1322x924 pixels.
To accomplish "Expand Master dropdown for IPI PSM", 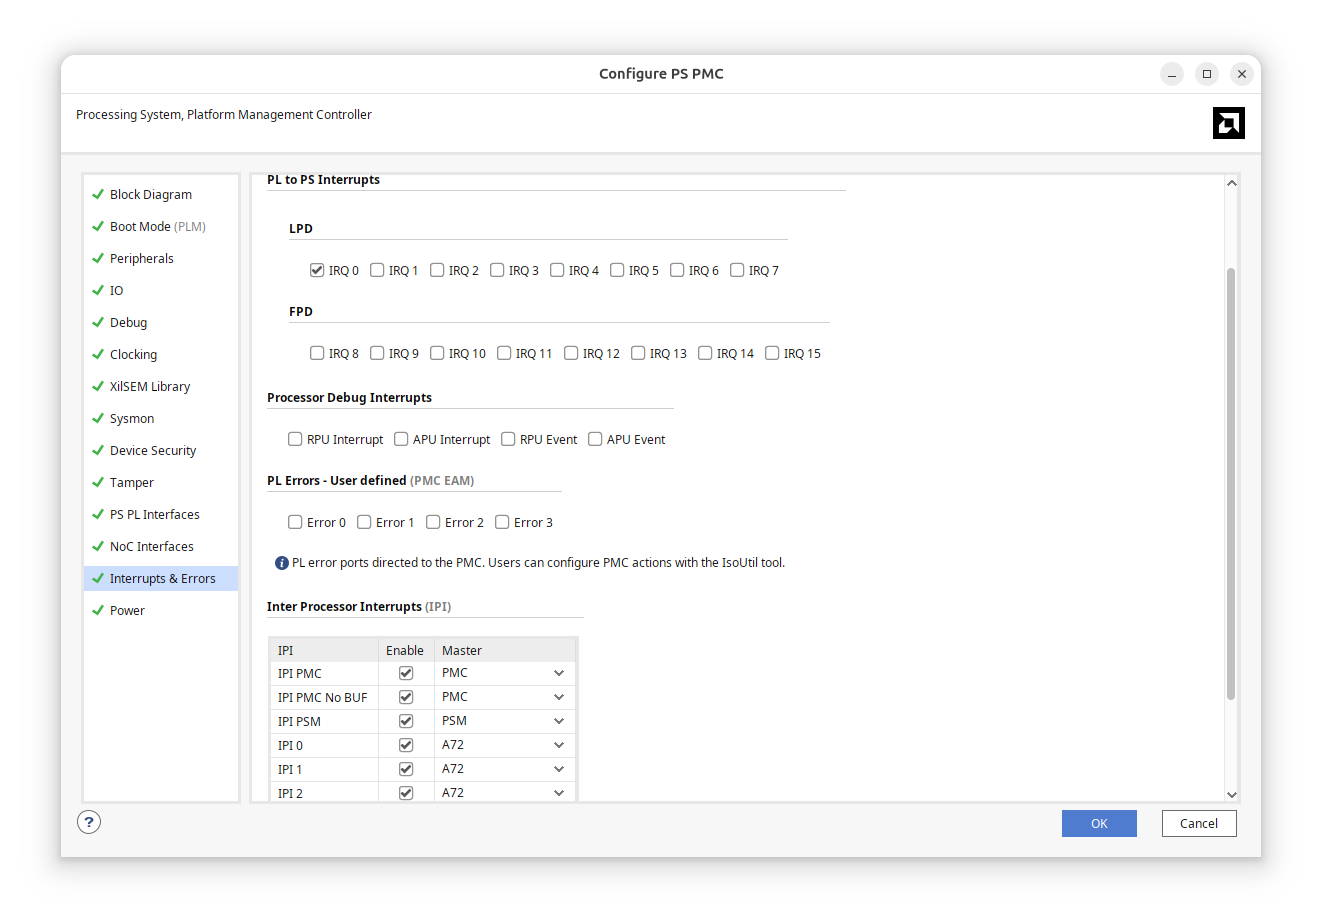I will point(558,721).
